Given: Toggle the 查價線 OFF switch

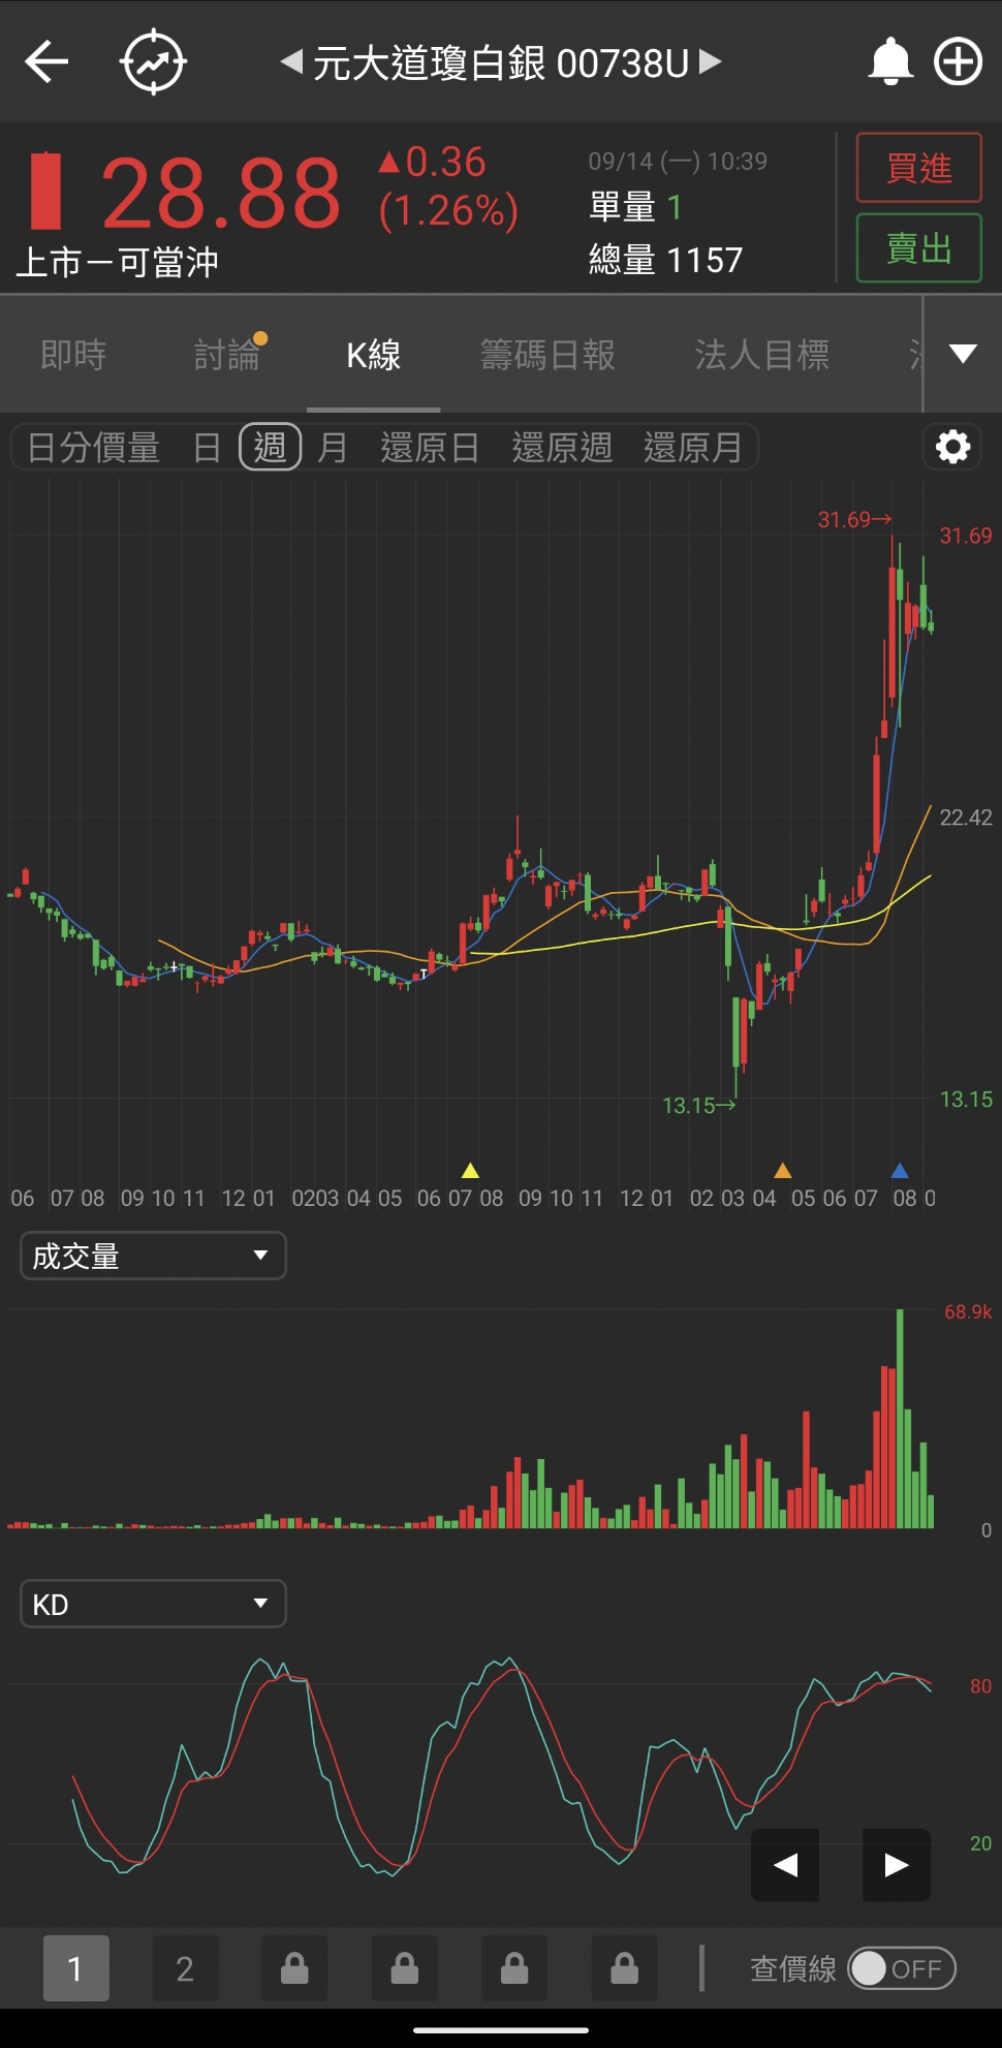Looking at the screenshot, I should pos(901,1968).
